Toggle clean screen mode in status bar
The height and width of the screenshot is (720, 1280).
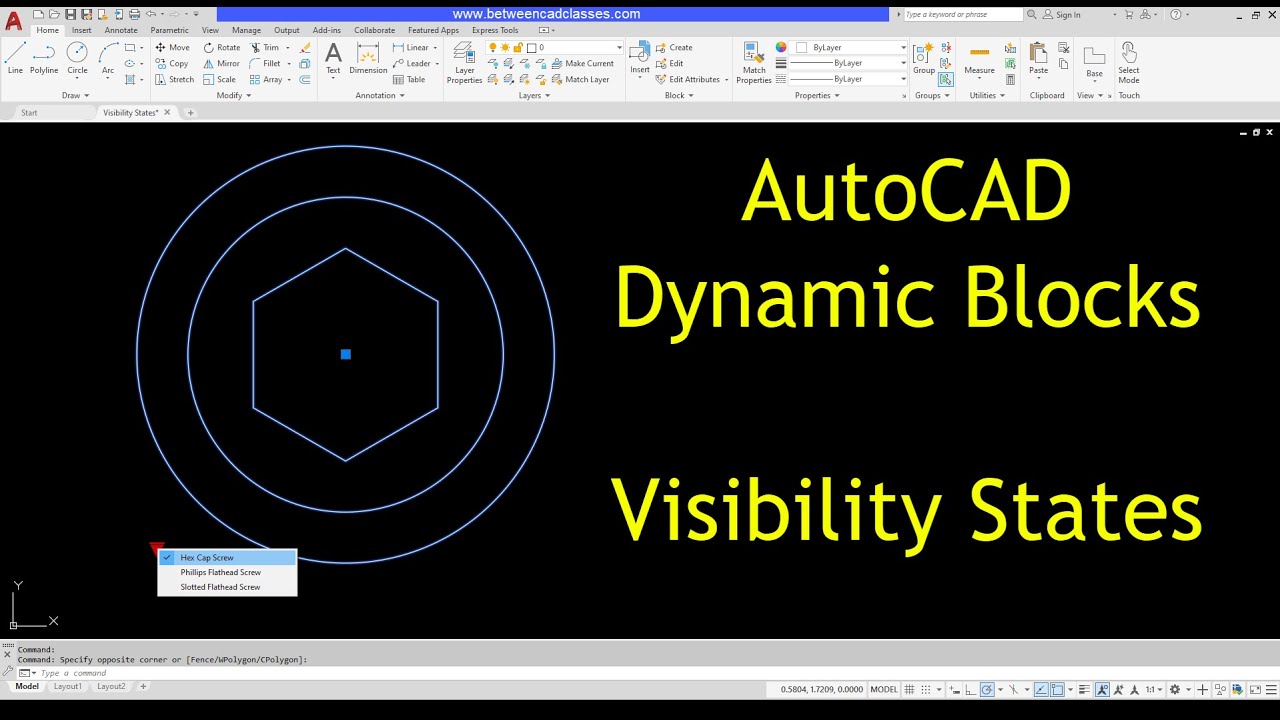click(x=1255, y=689)
